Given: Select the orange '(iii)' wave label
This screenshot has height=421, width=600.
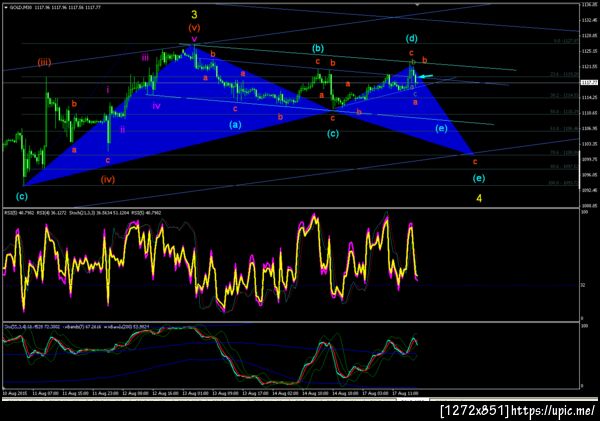Looking at the screenshot, I should [x=44, y=62].
